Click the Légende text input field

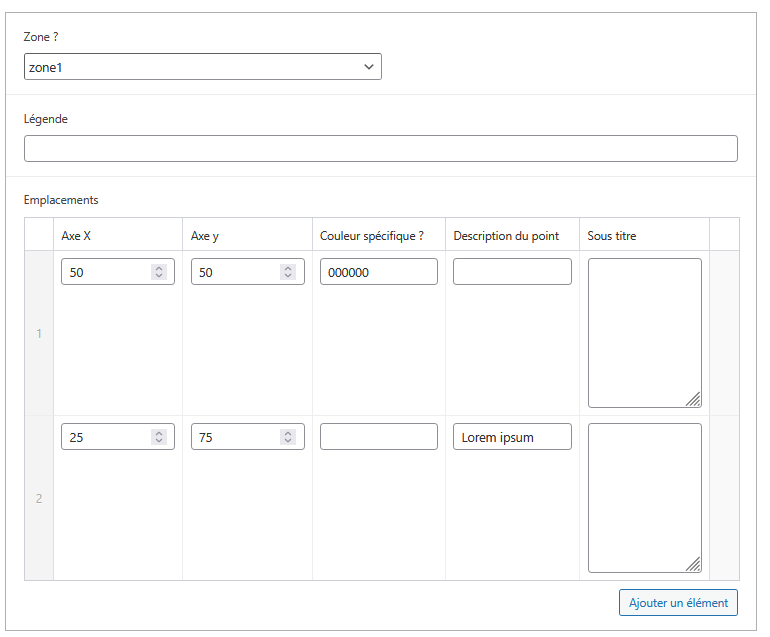tap(380, 149)
